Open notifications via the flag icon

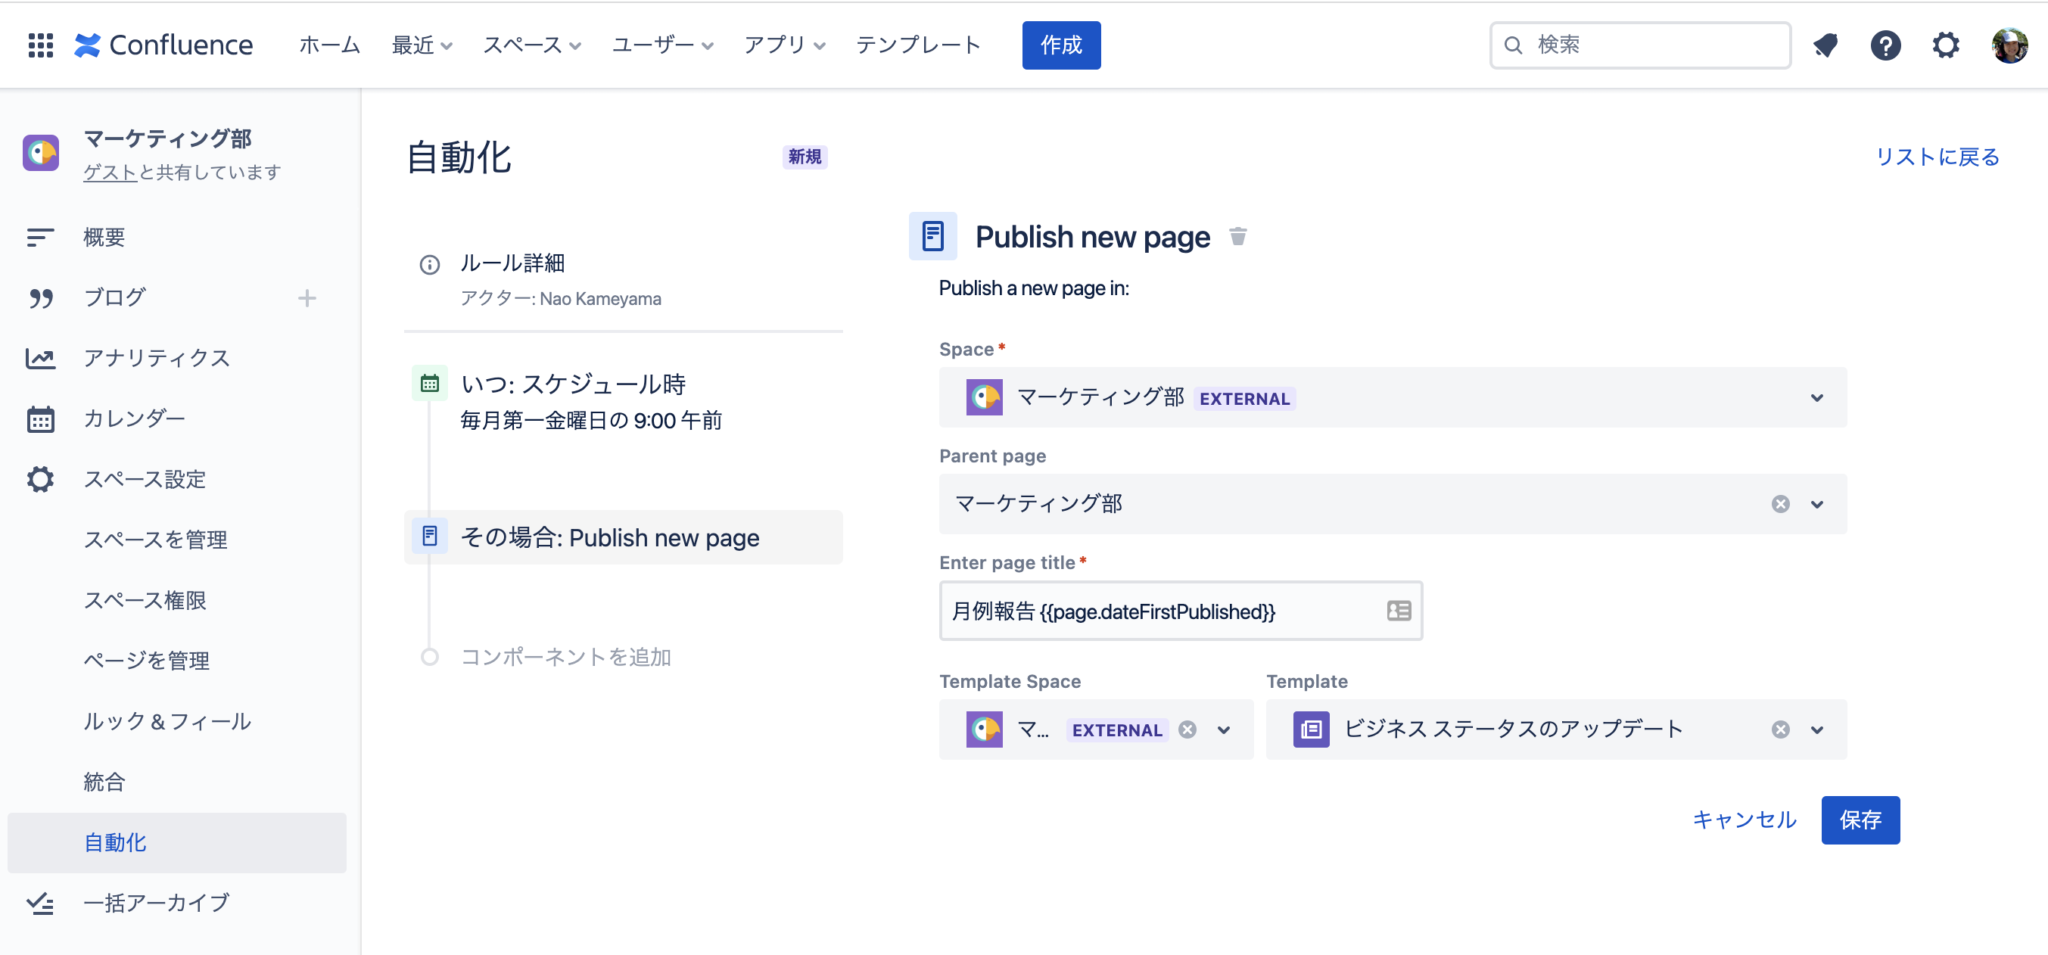pos(1825,45)
